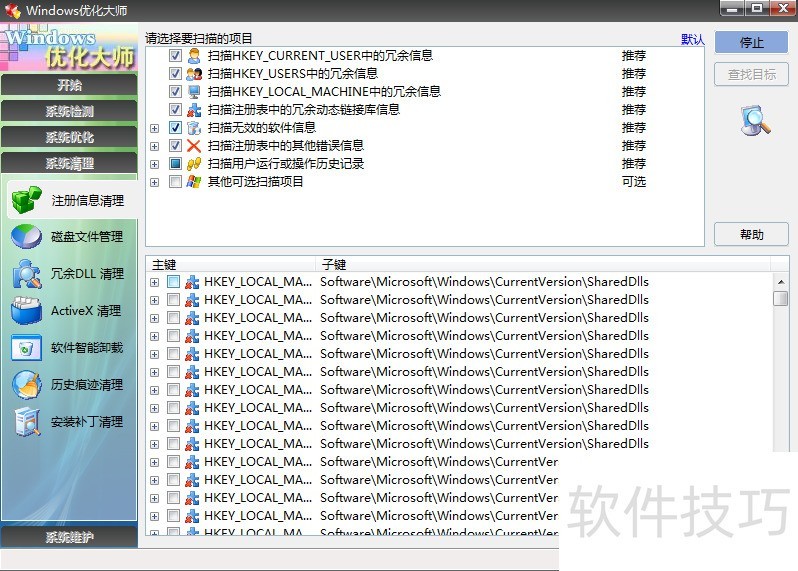Check the second result row checkbox
This screenshot has height=571, width=798.
click(174, 300)
